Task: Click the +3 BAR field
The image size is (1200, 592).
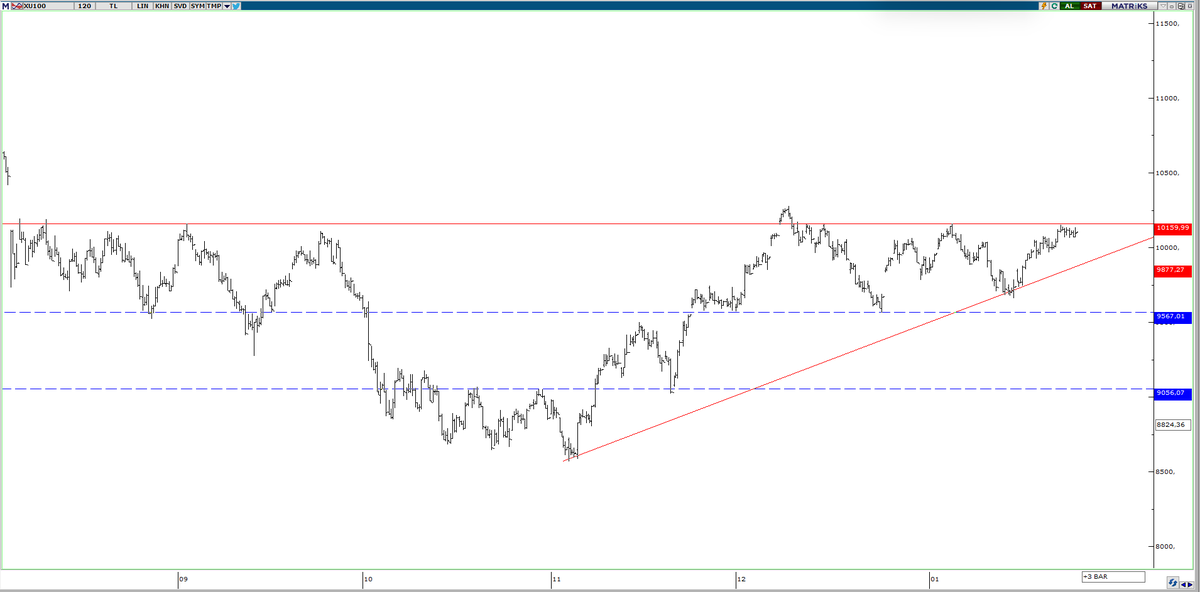Action: pyautogui.click(x=1113, y=577)
